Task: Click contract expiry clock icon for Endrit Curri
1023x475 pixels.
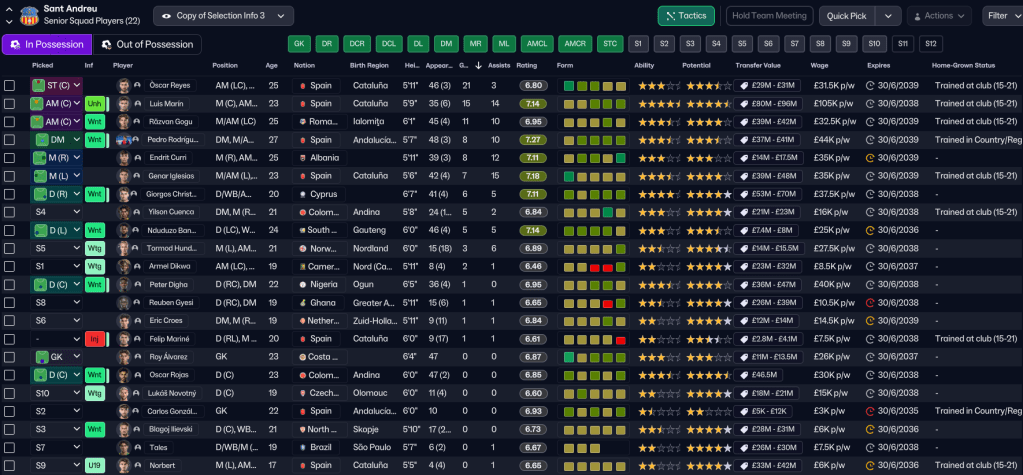Action: click(x=870, y=158)
